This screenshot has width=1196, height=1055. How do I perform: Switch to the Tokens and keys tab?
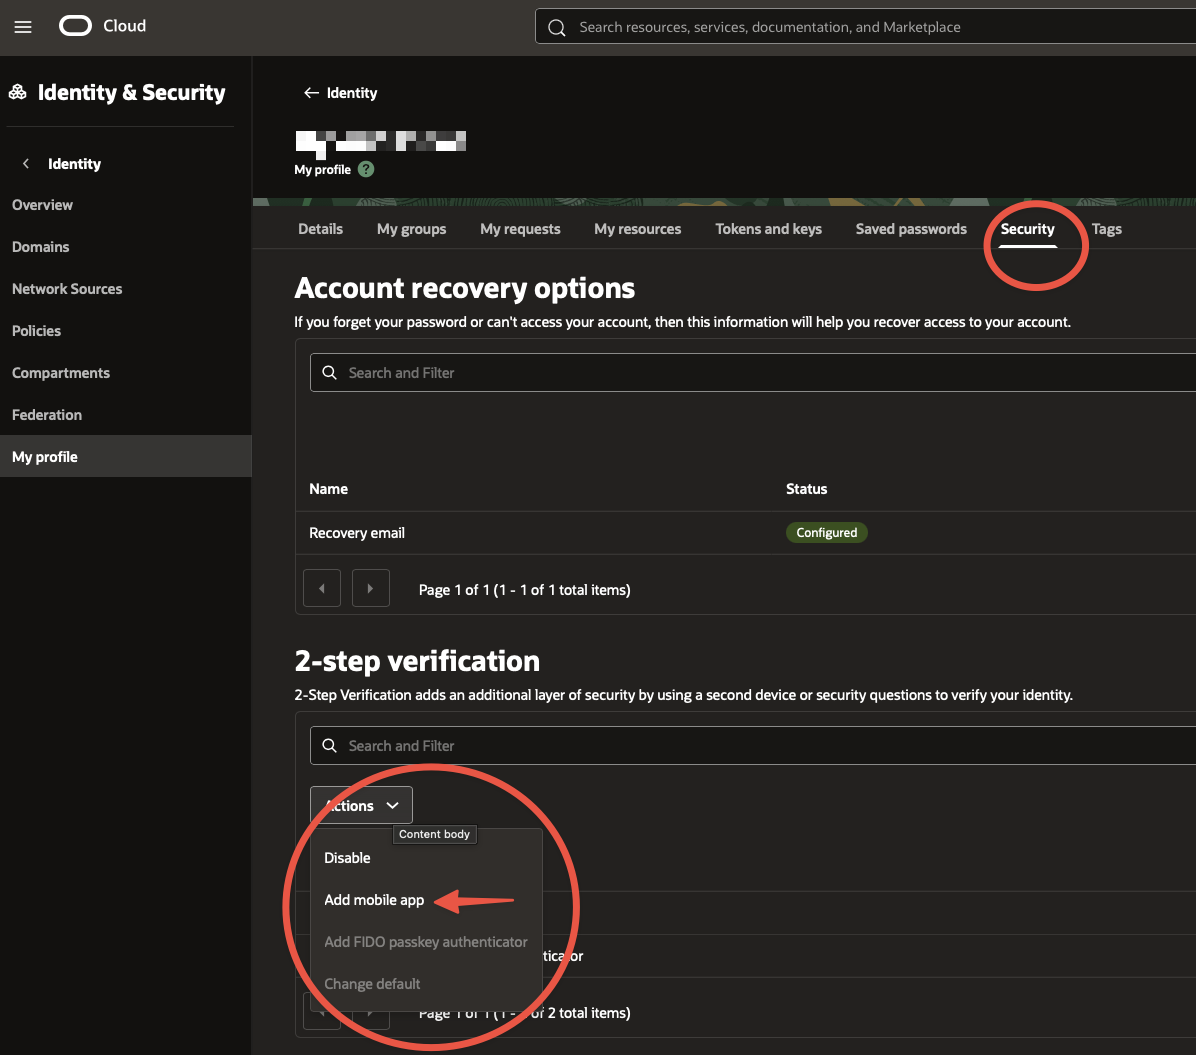point(768,228)
